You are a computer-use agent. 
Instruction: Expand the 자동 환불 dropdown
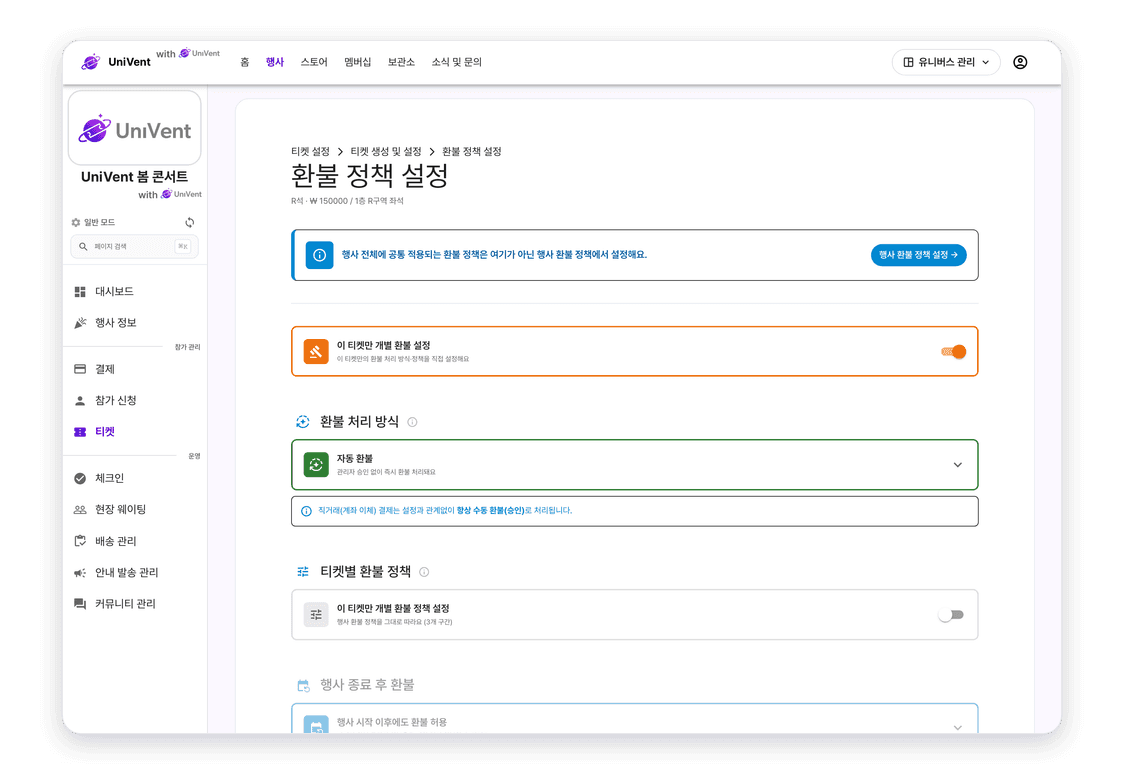click(958, 465)
